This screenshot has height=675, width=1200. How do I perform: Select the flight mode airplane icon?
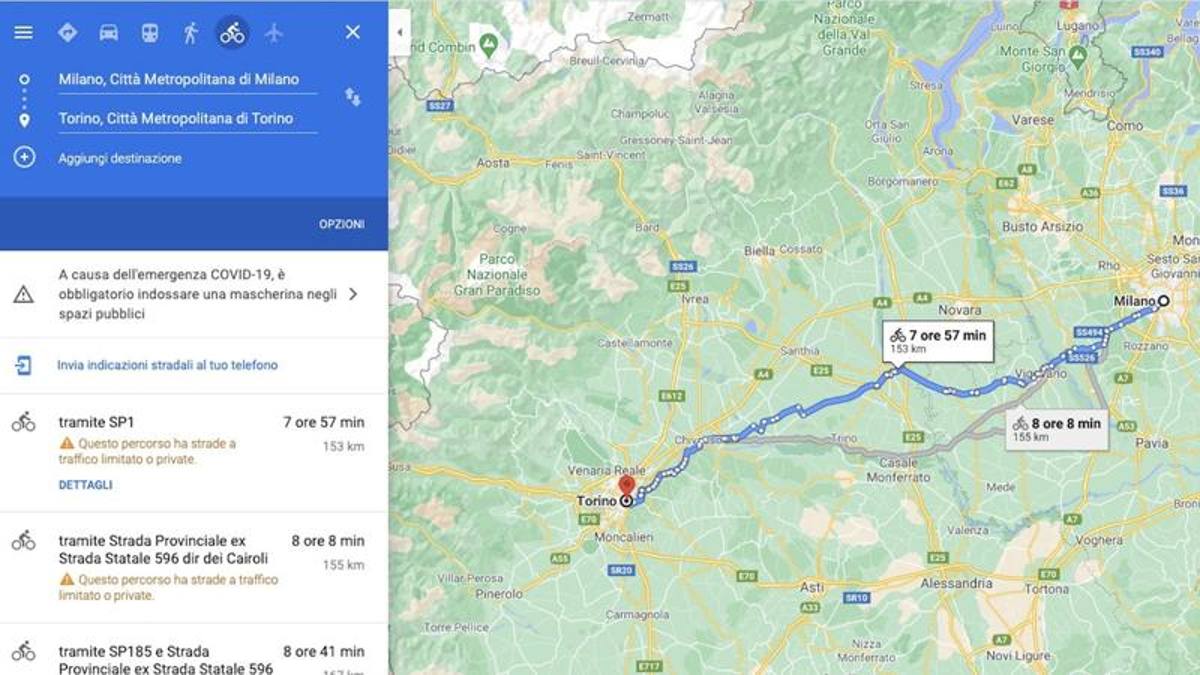click(x=274, y=32)
